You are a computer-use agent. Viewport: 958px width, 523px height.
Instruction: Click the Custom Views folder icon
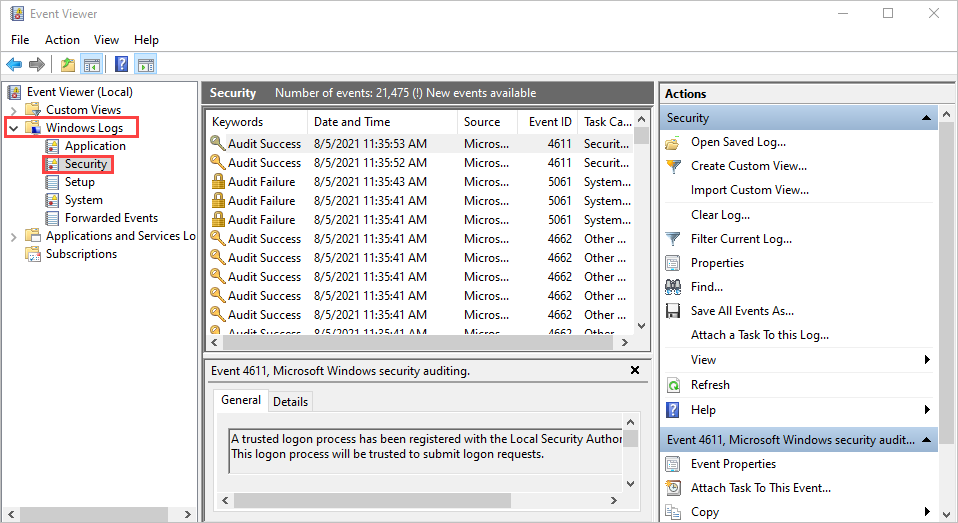[32, 110]
